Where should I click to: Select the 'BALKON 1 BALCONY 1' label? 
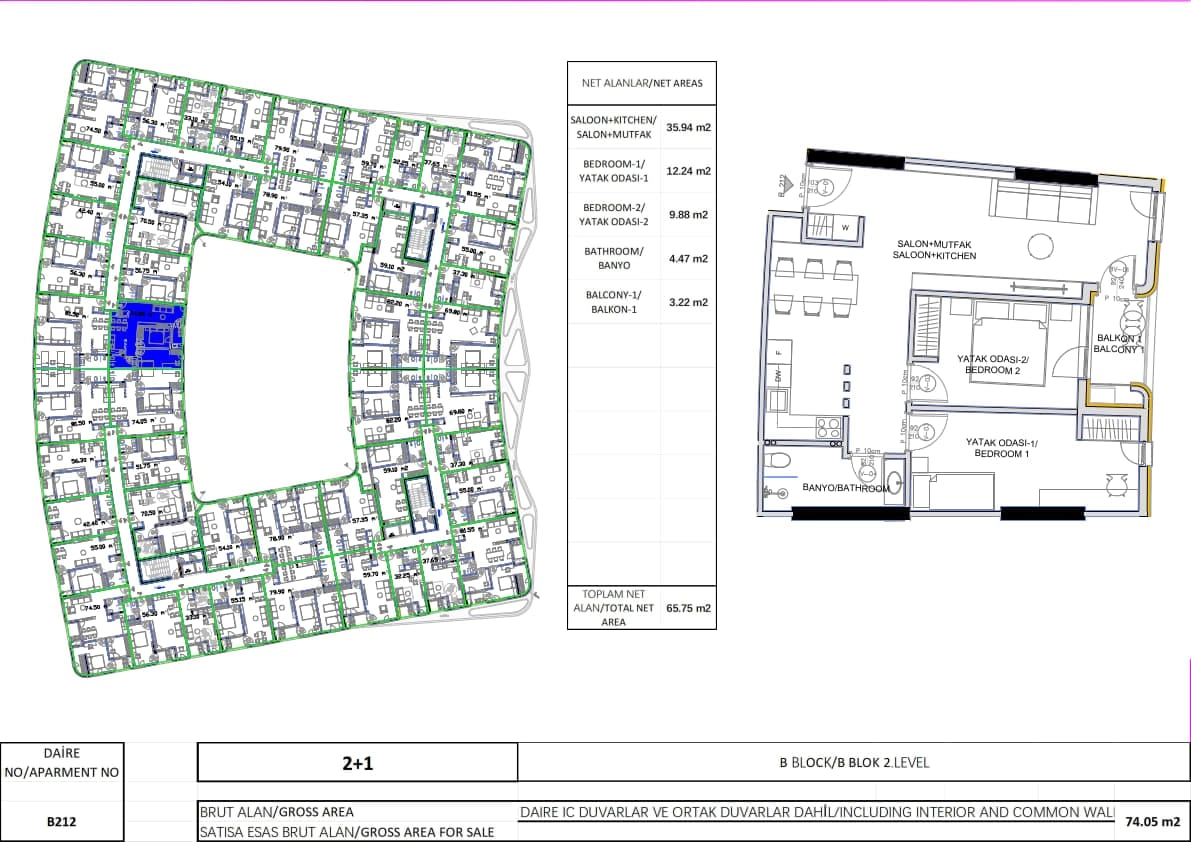point(1118,344)
